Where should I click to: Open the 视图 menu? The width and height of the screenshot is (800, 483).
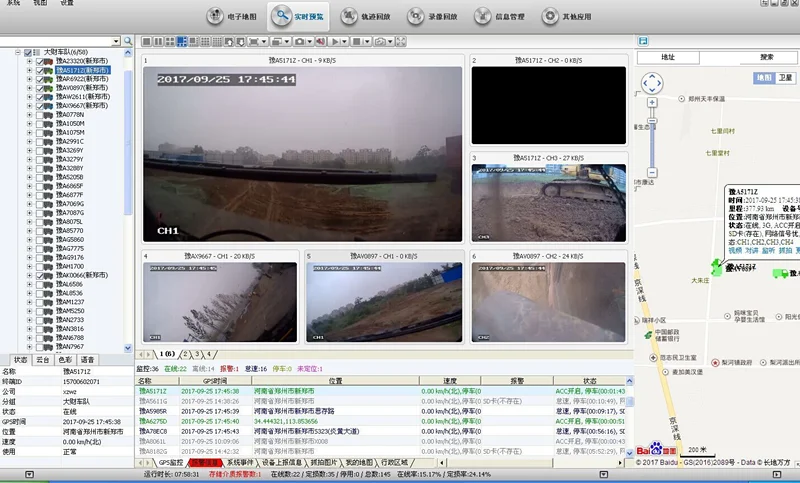[40, 3]
